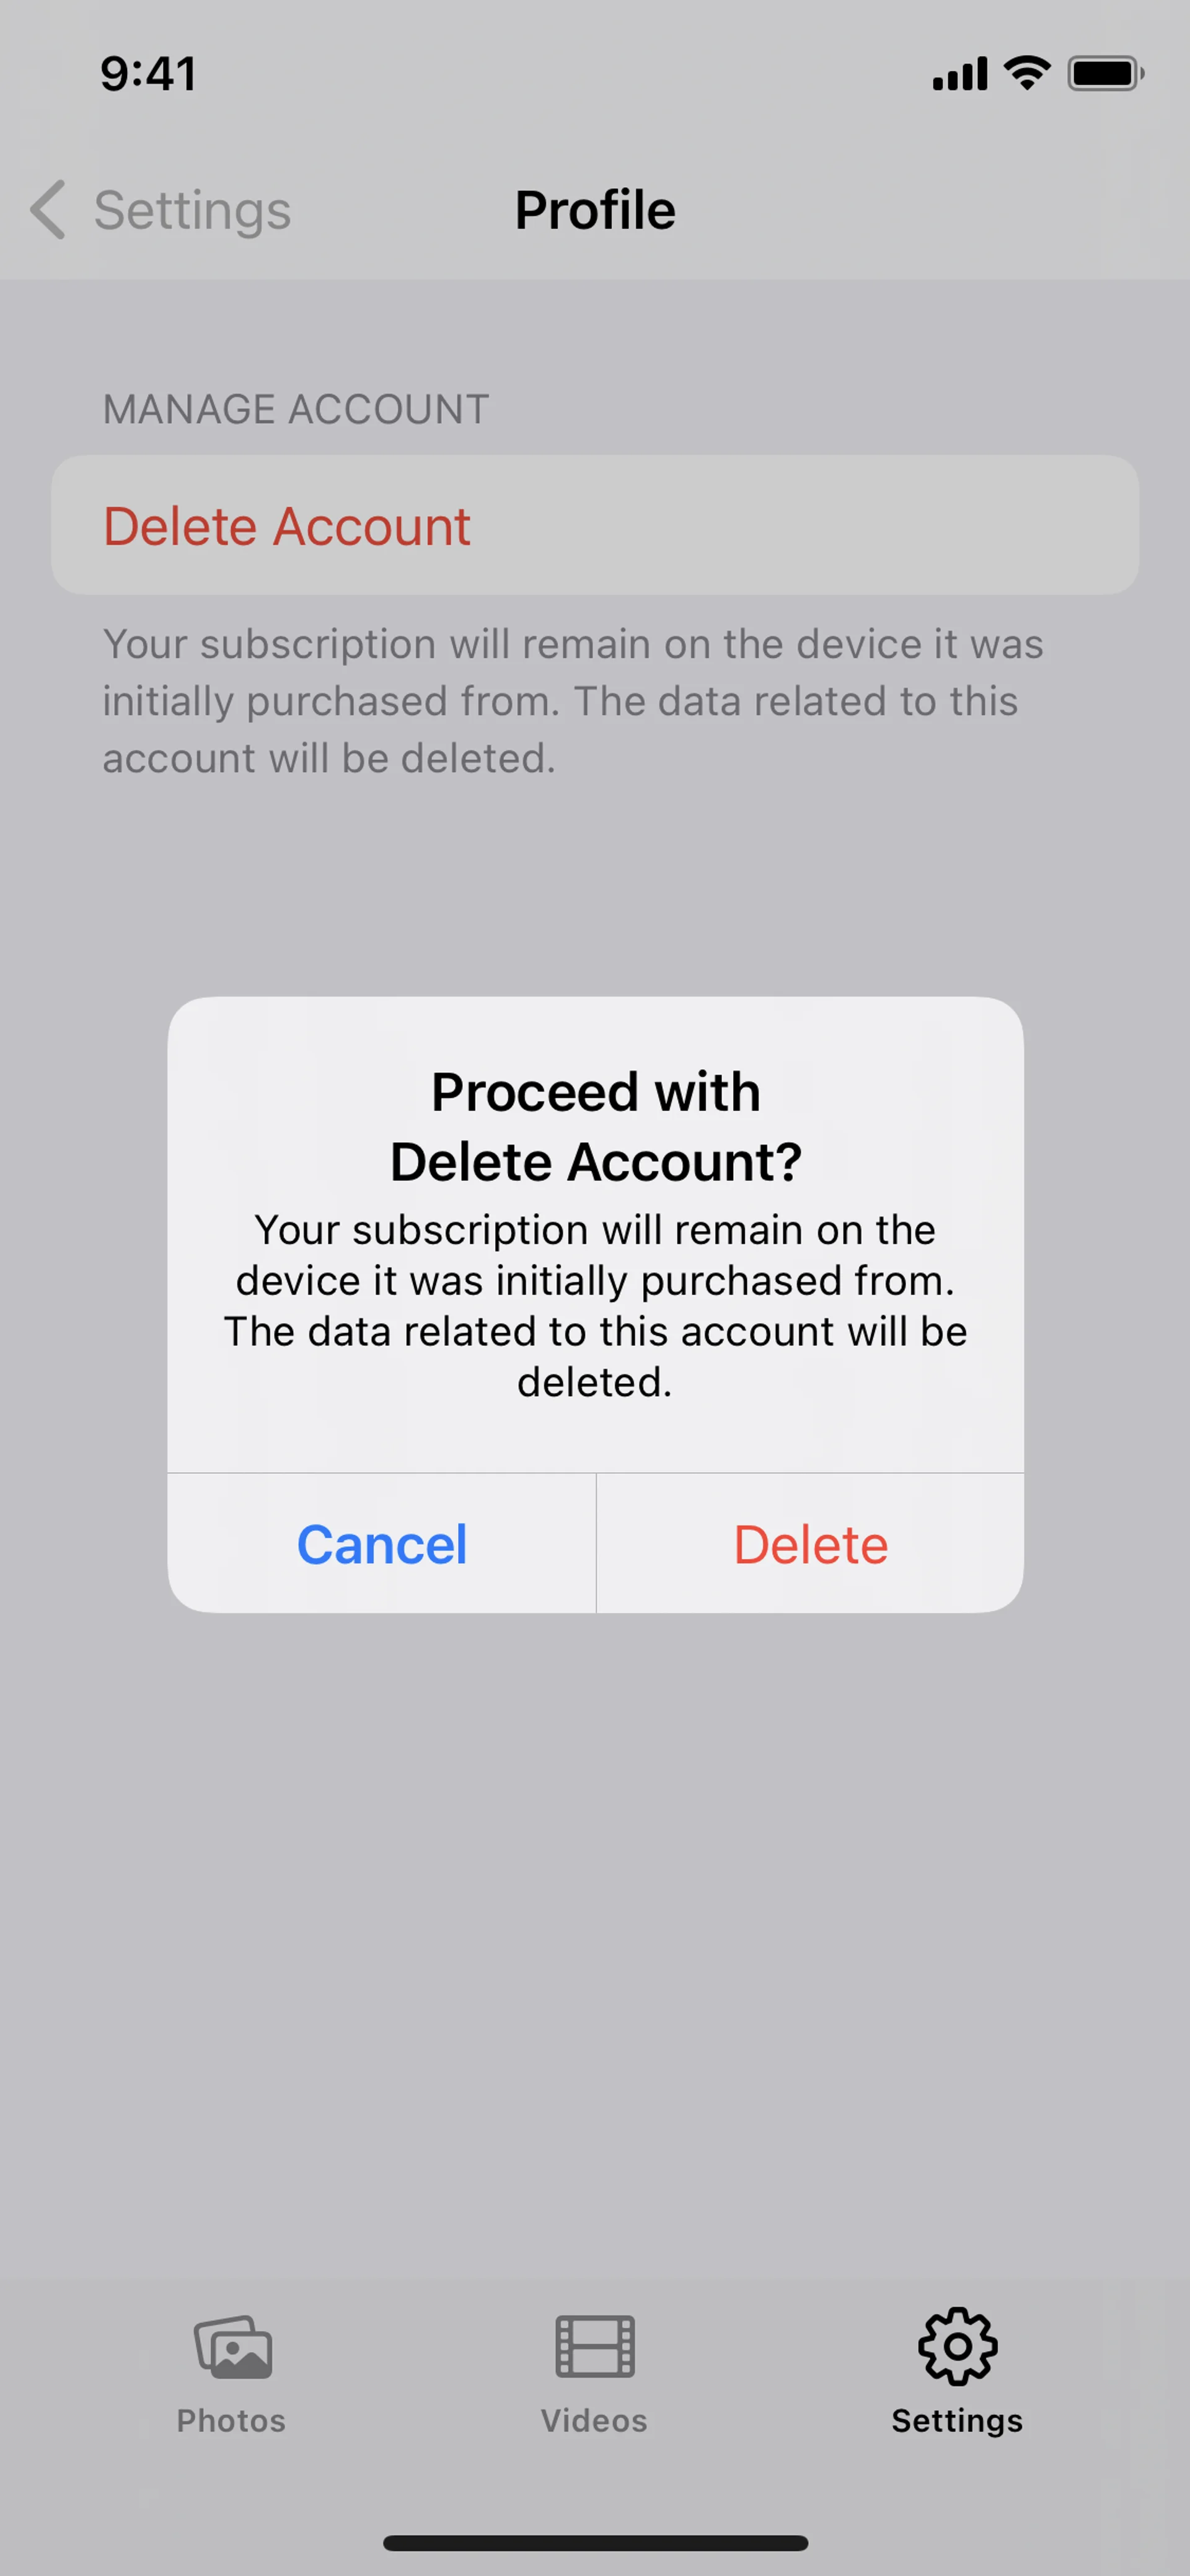Open the Videos filmstrip icon
The width and height of the screenshot is (1190, 2576).
pyautogui.click(x=595, y=2346)
